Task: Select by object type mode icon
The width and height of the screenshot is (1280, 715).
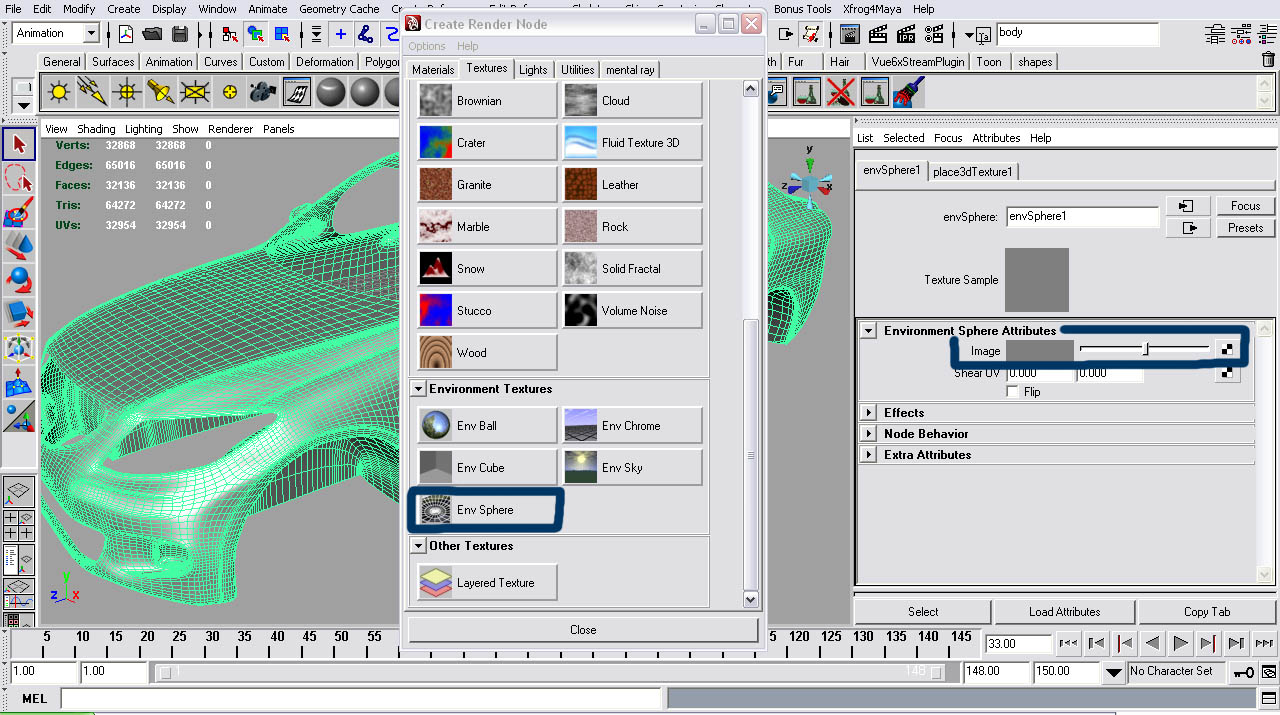Action: tap(256, 33)
